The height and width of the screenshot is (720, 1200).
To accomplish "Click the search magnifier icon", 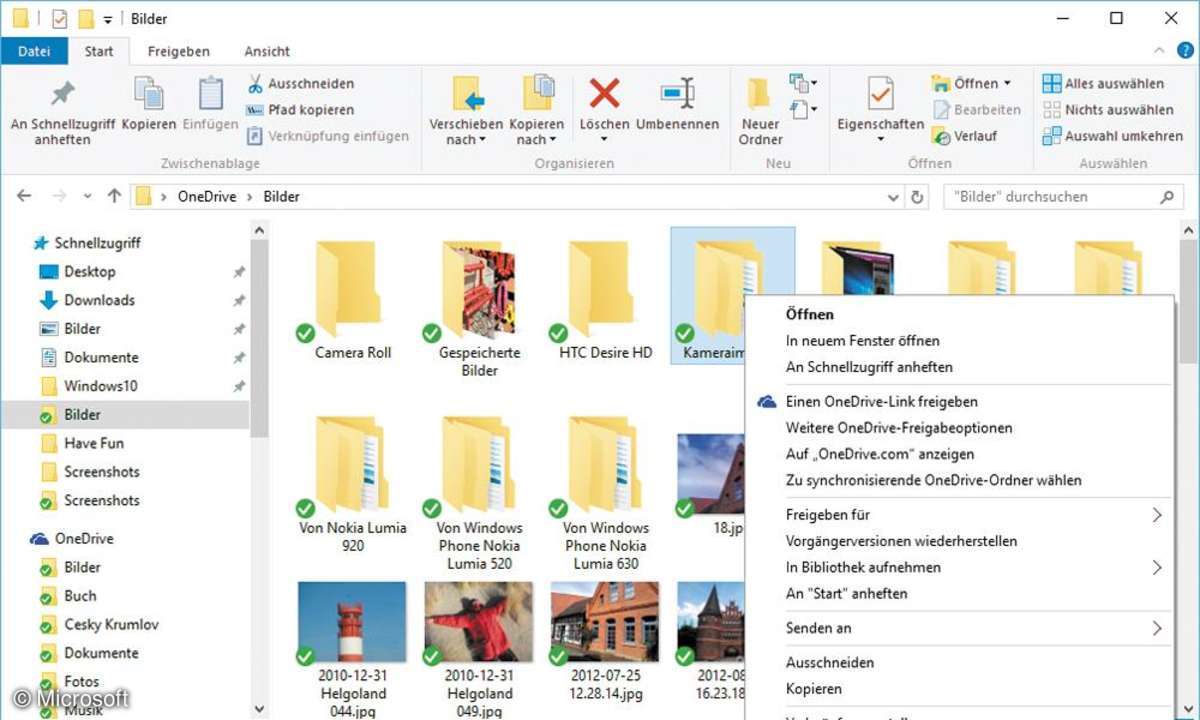I will (x=1166, y=197).
